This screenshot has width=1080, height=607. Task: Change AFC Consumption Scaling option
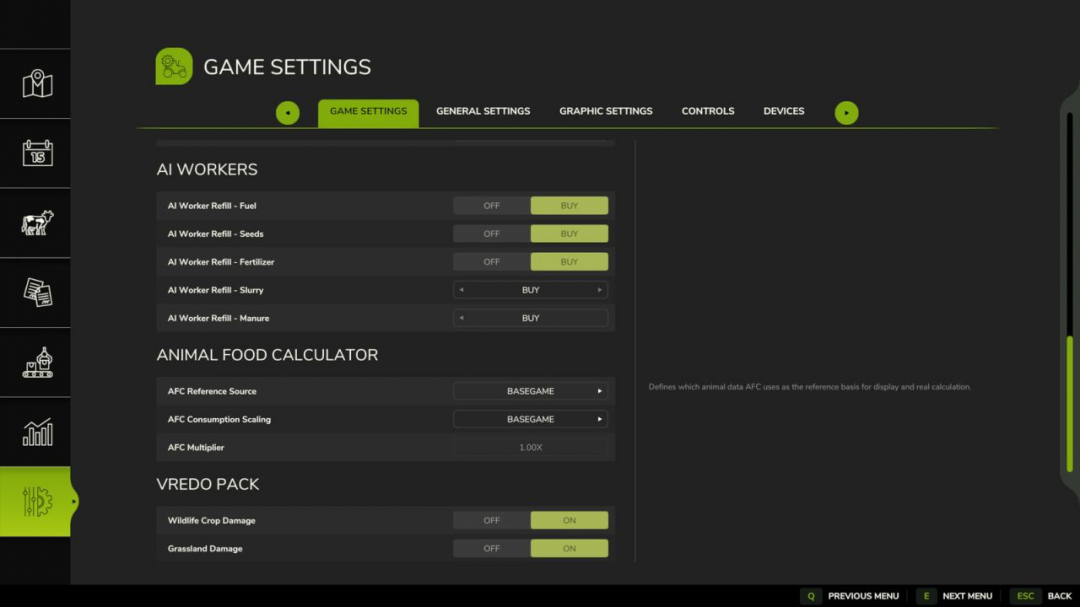(x=530, y=419)
